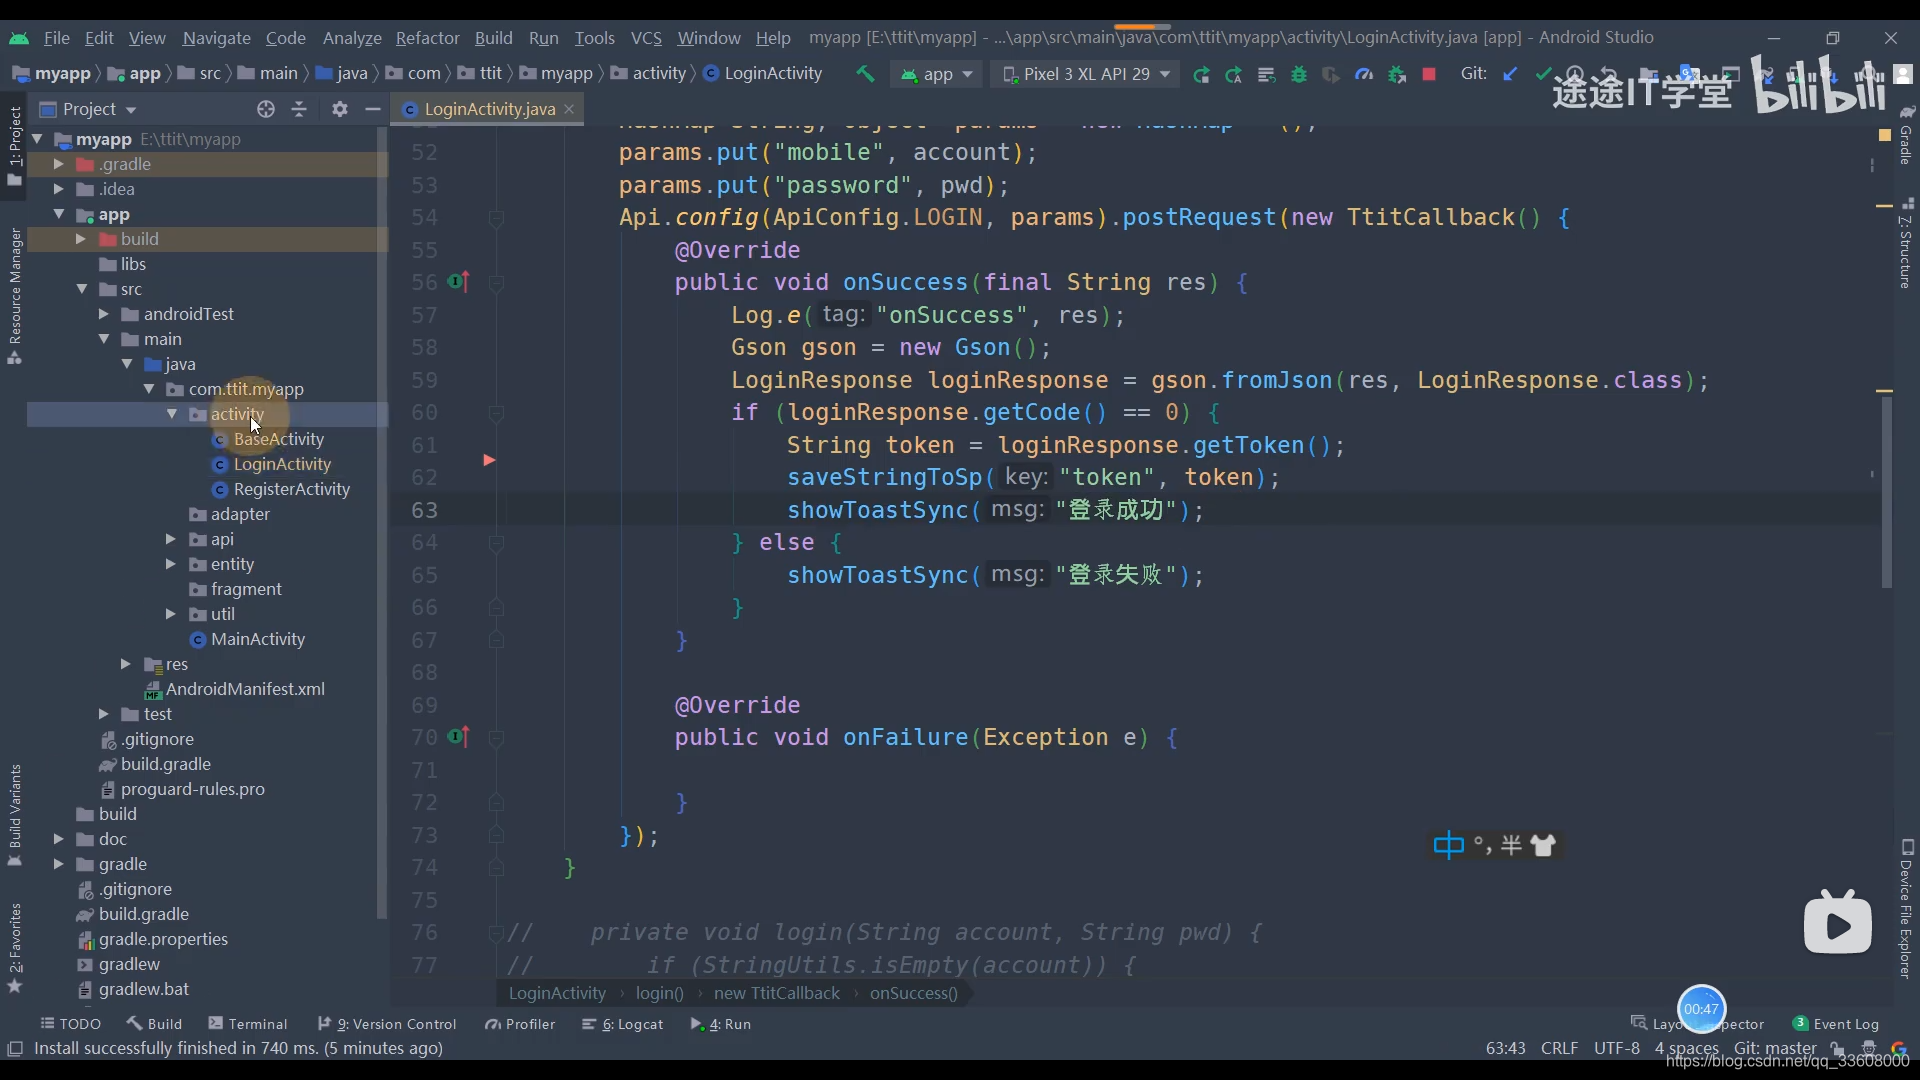Click the Git Commit green checkmark

(x=1543, y=74)
